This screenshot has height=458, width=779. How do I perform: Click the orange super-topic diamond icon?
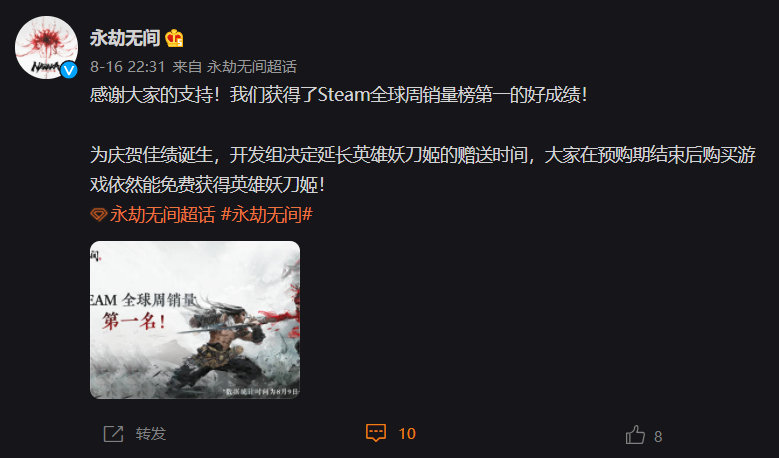click(98, 215)
